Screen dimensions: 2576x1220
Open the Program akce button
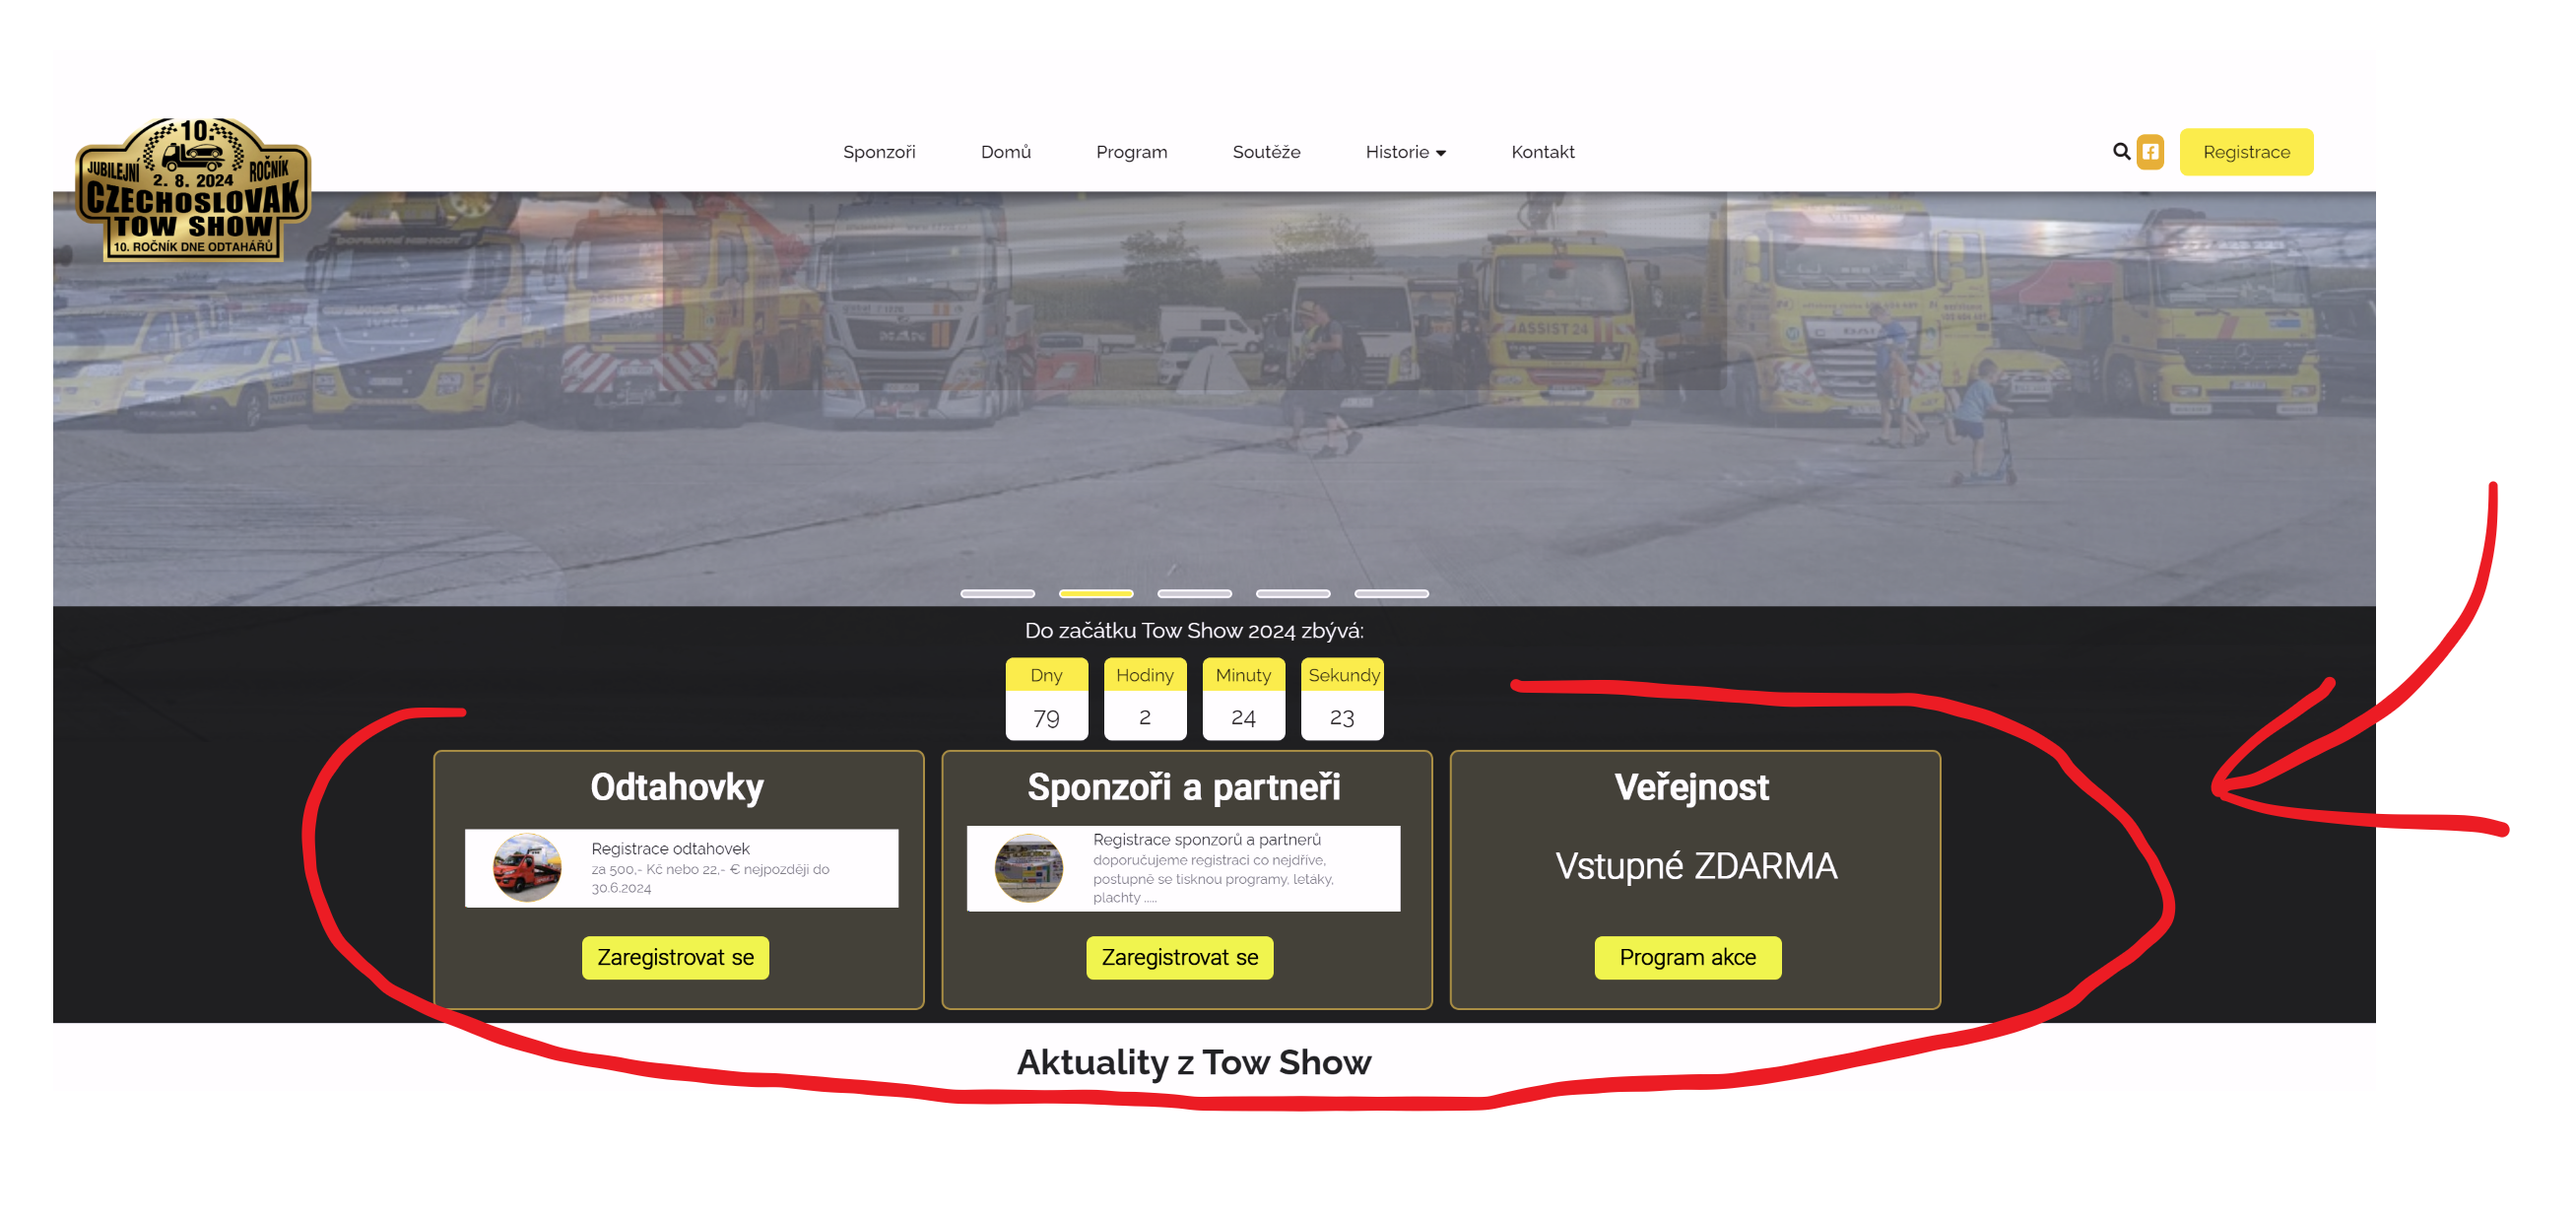coord(1687,957)
